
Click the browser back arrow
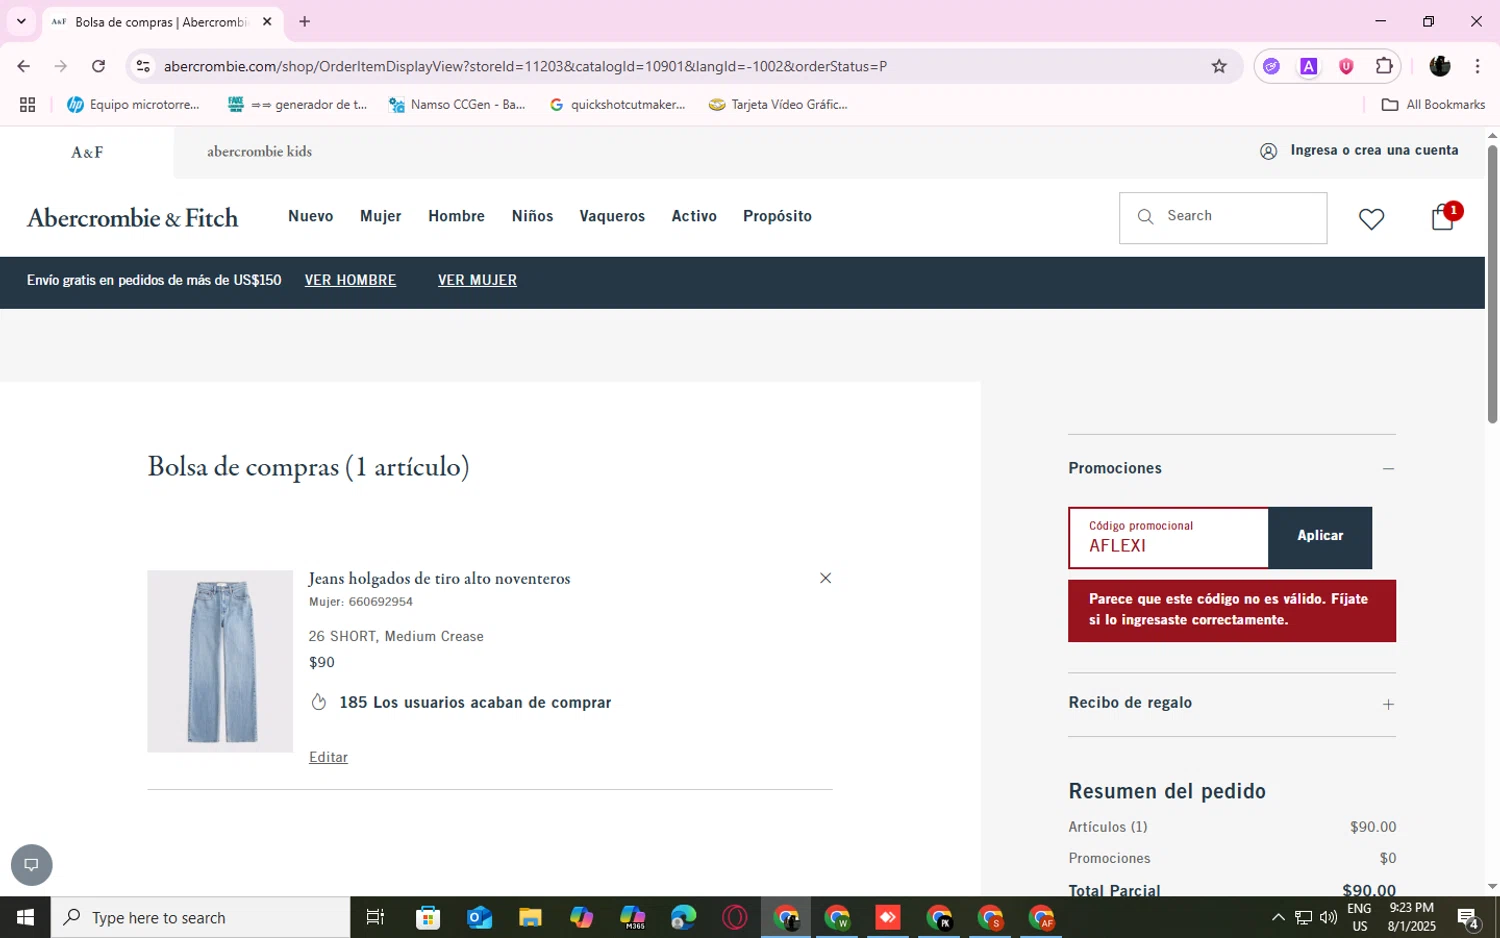[x=23, y=66]
